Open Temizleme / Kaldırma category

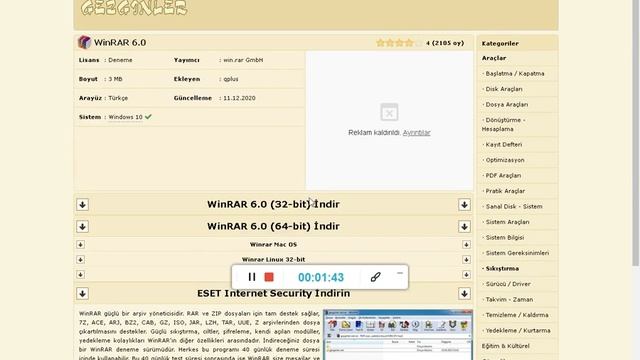pos(517,315)
